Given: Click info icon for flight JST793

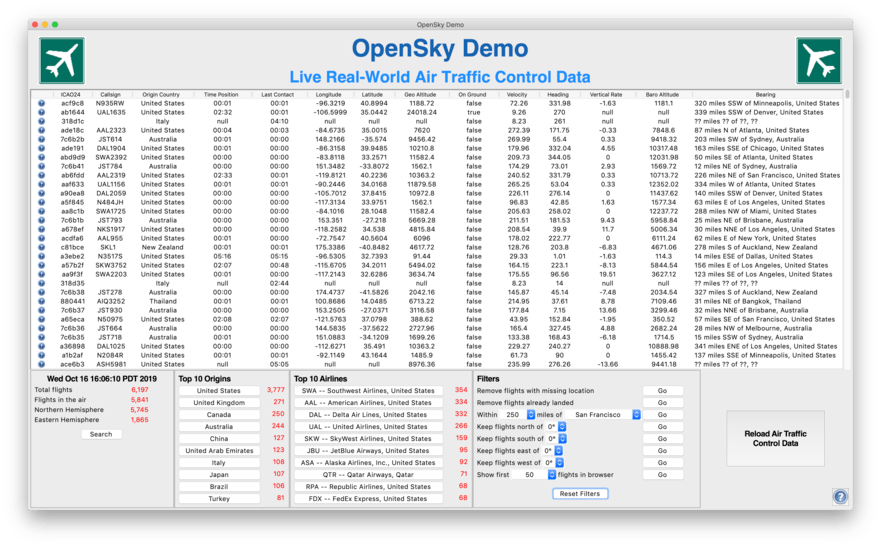Looking at the screenshot, I should pyautogui.click(x=42, y=220).
